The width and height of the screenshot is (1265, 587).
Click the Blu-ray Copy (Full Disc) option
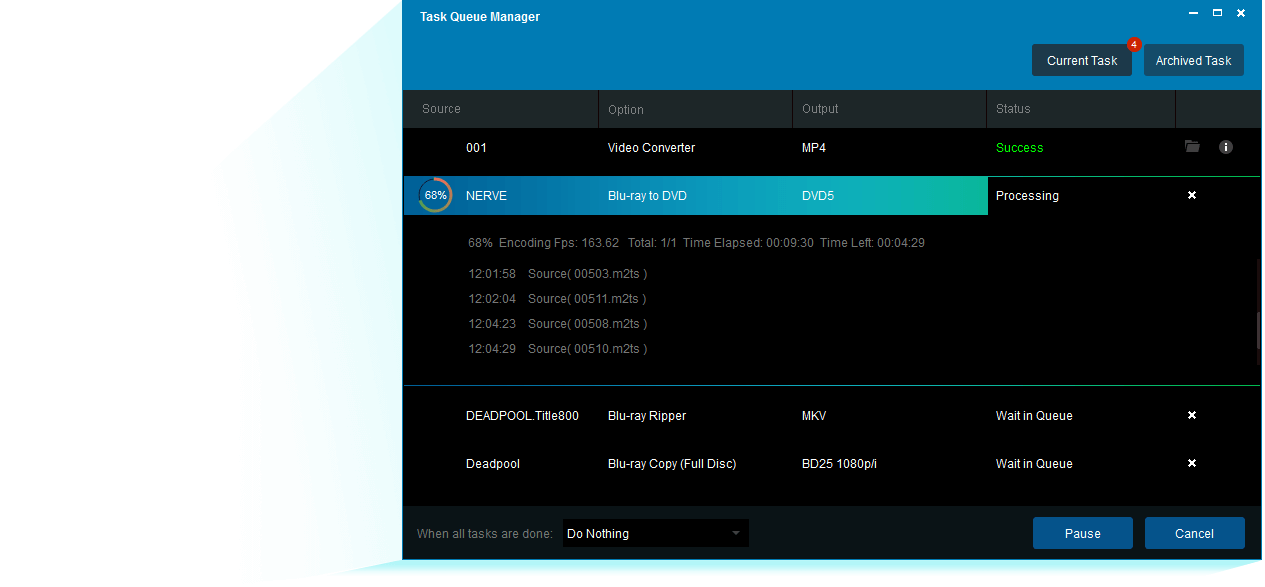[672, 464]
